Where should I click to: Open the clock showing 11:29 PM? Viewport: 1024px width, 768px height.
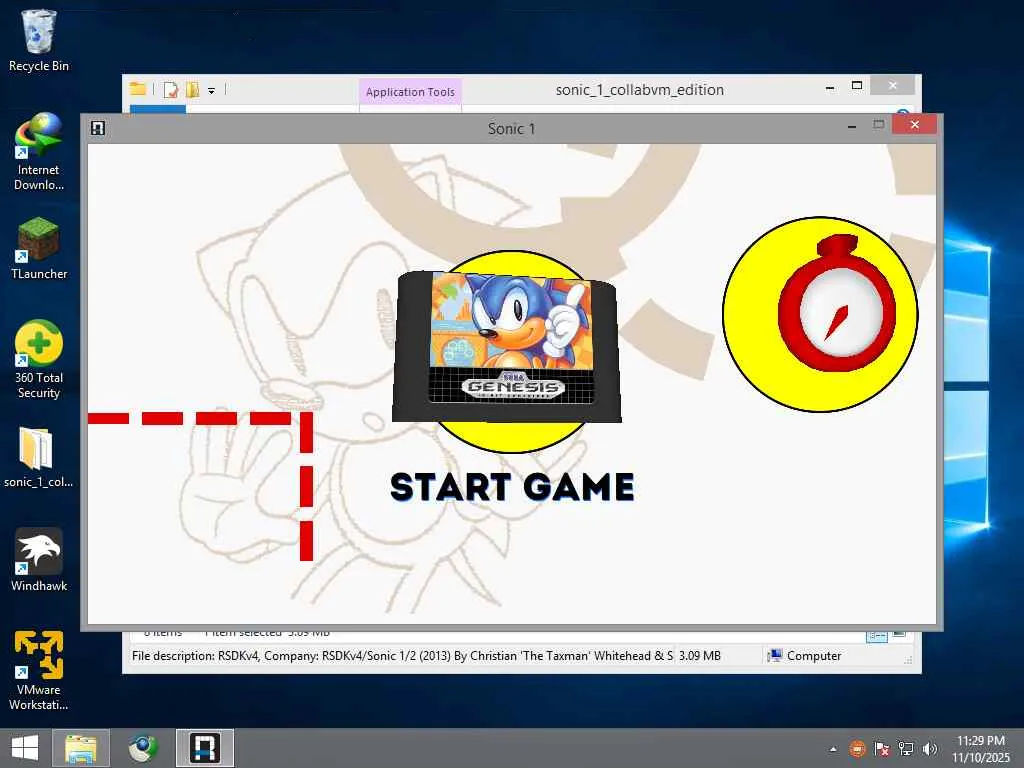click(981, 749)
